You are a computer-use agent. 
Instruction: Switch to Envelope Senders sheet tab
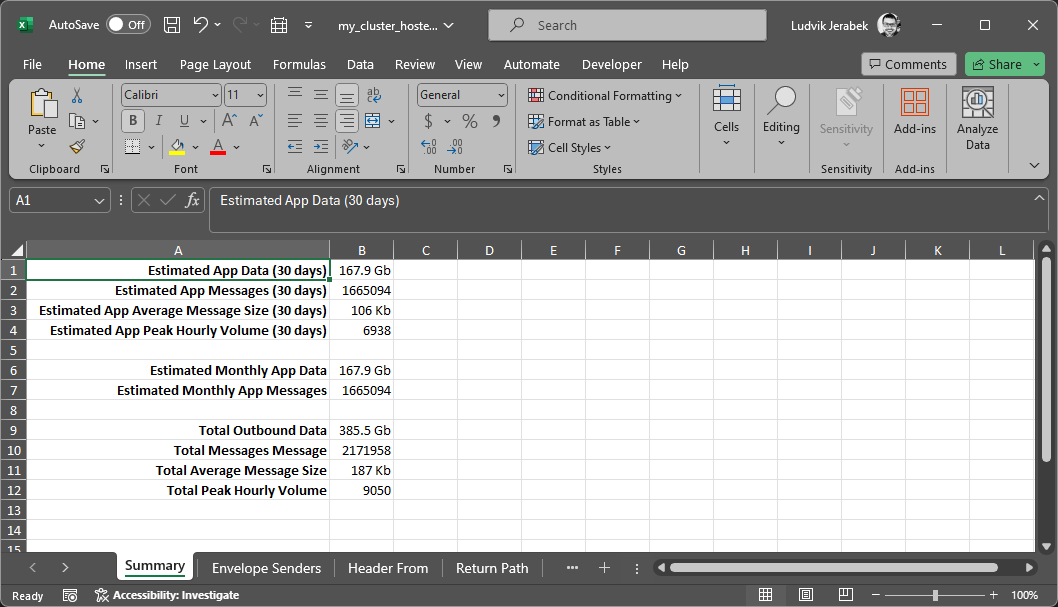point(266,568)
